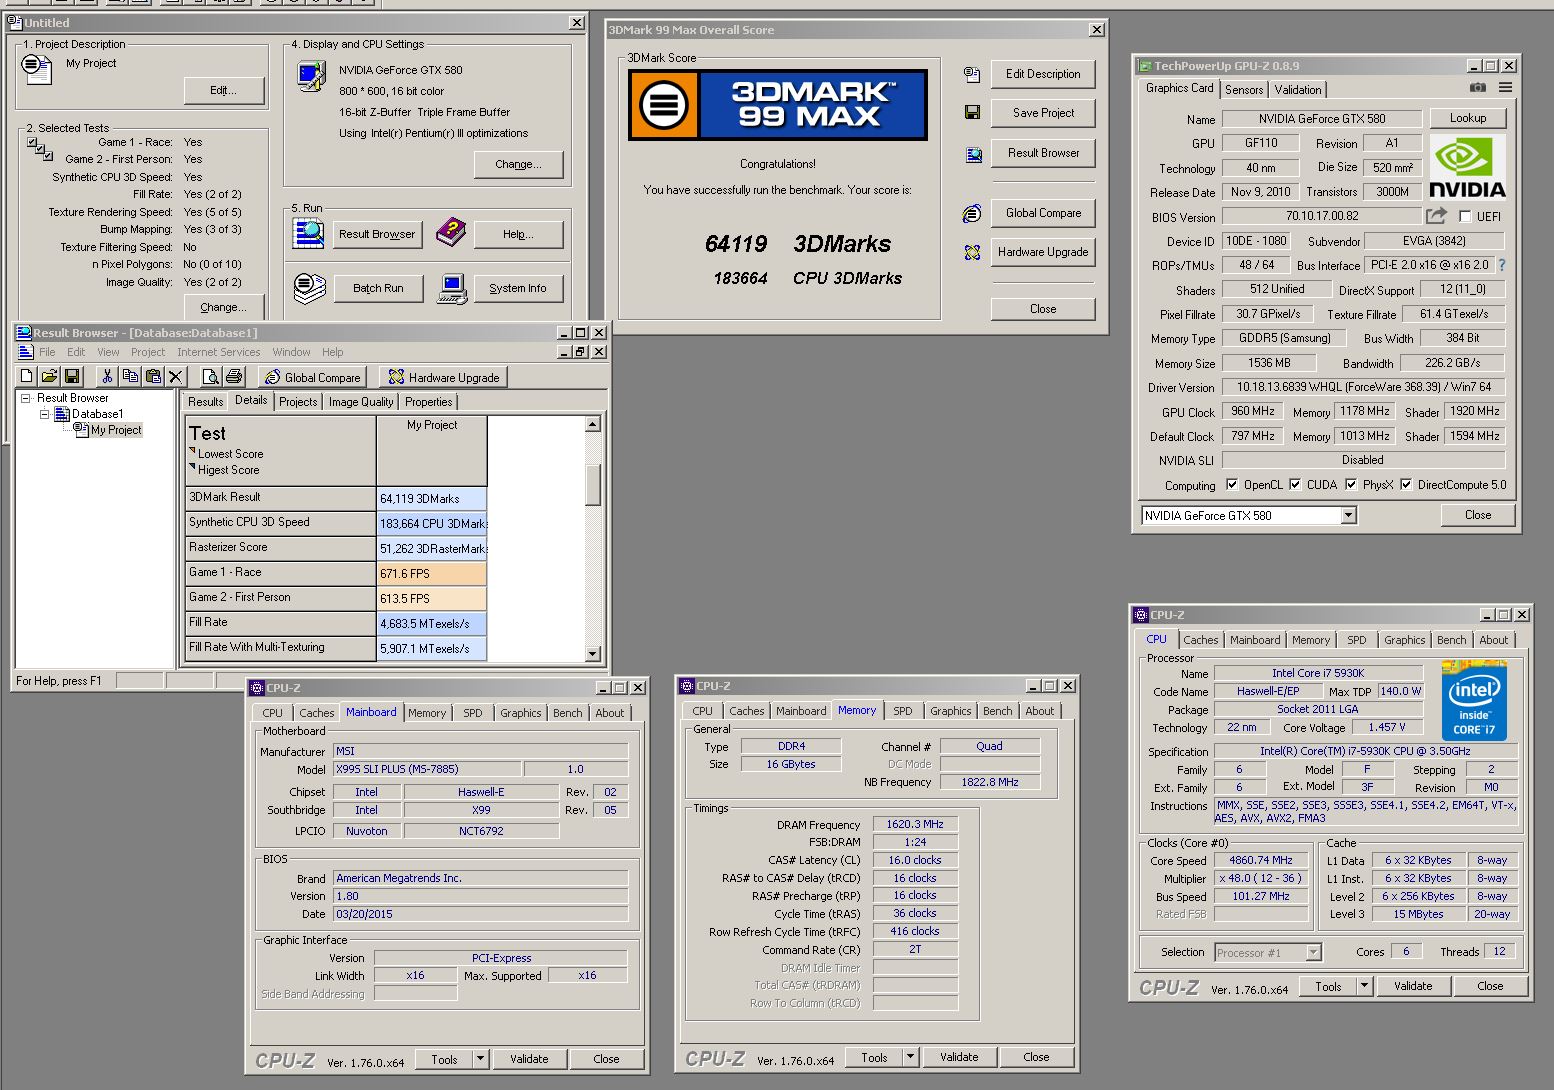Open Tools dropdown arrow in CPU-Z CPU window
1554x1090 pixels.
[x=1364, y=986]
